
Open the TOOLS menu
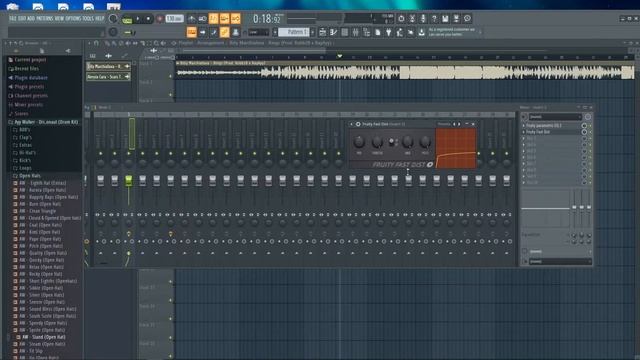(88, 18)
